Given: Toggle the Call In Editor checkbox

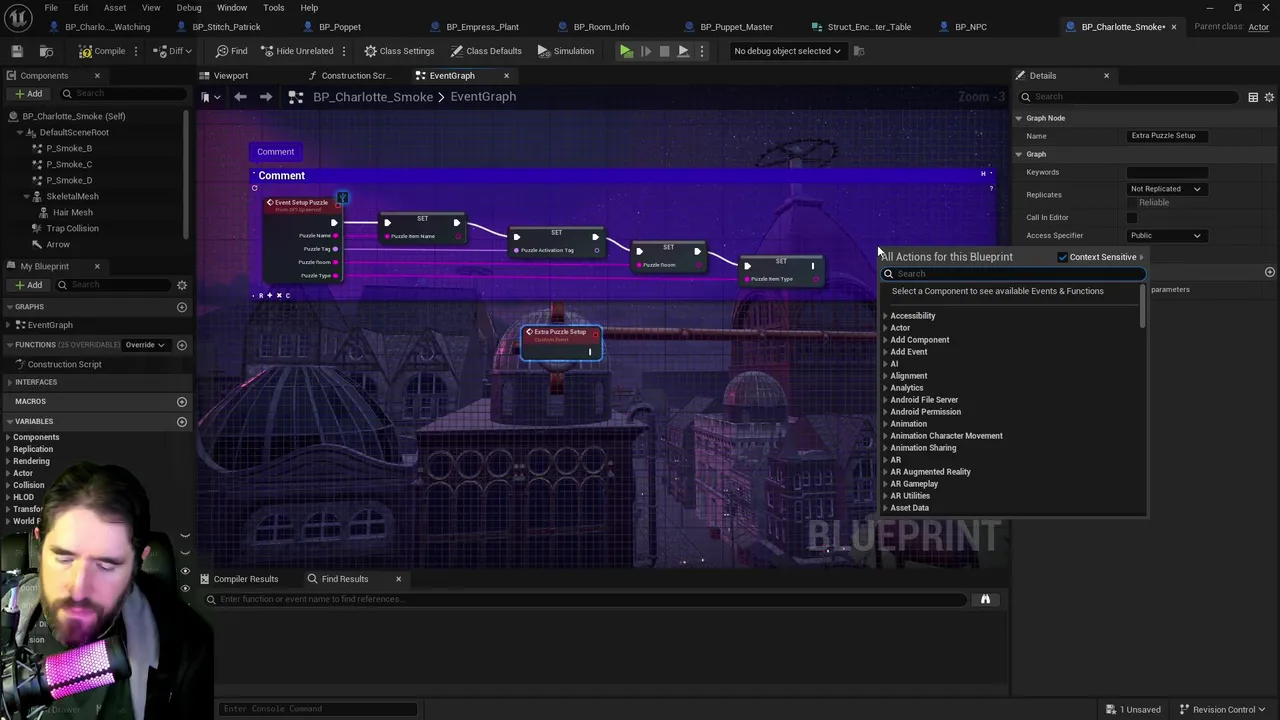Looking at the screenshot, I should (1131, 217).
